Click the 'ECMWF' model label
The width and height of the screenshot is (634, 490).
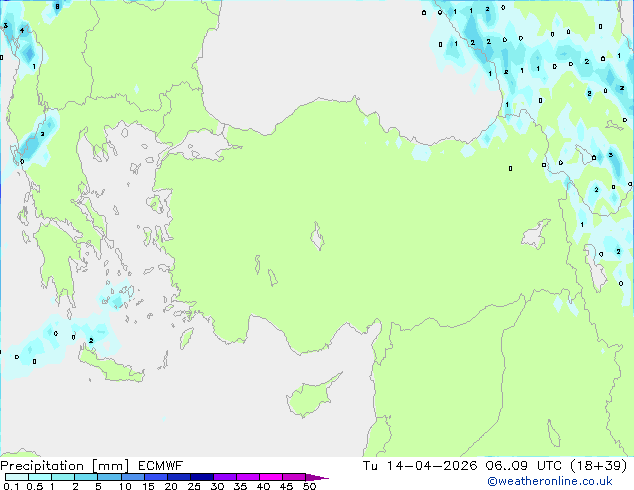point(160,466)
